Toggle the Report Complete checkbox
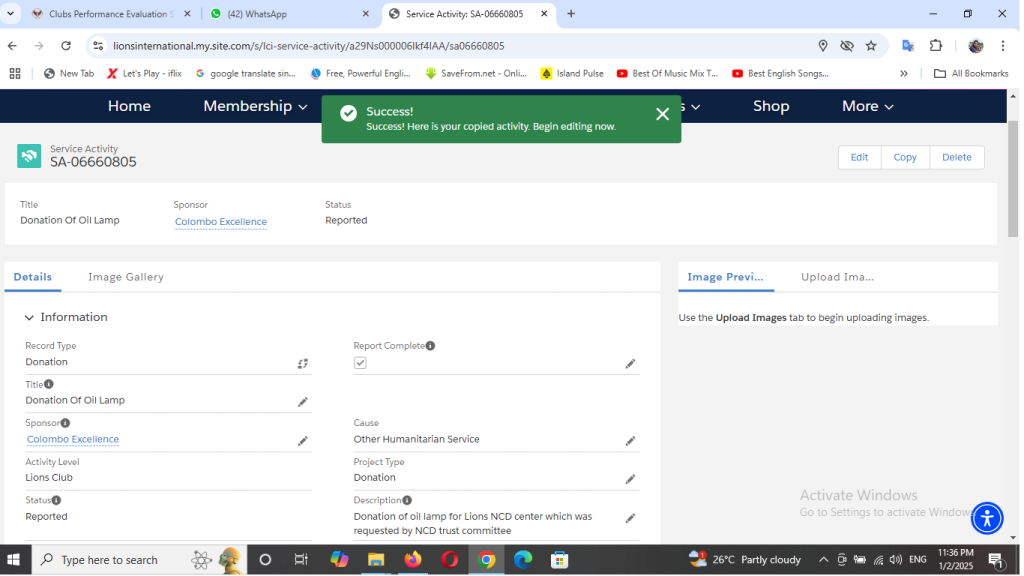The width and height of the screenshot is (1024, 576). pos(360,363)
